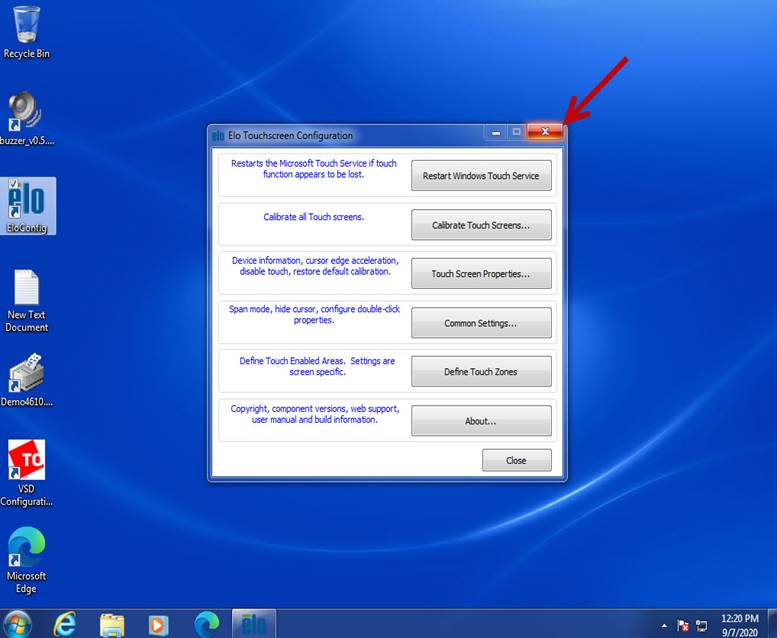Click the Elo app taskbar button
Screen dimensions: 777x638
pos(252,623)
